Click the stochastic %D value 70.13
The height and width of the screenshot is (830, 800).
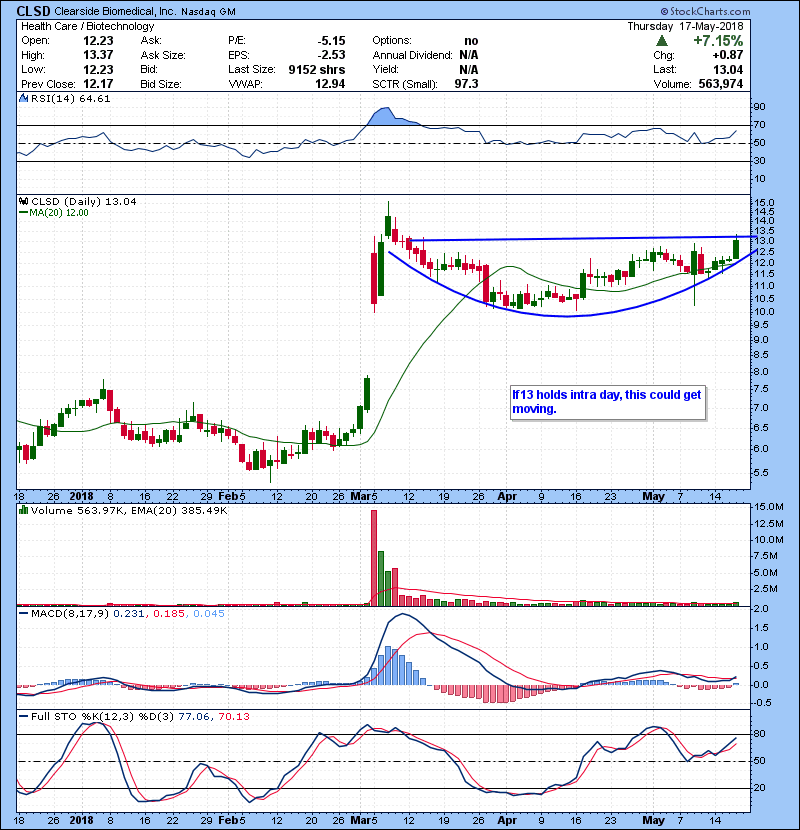click(x=233, y=716)
